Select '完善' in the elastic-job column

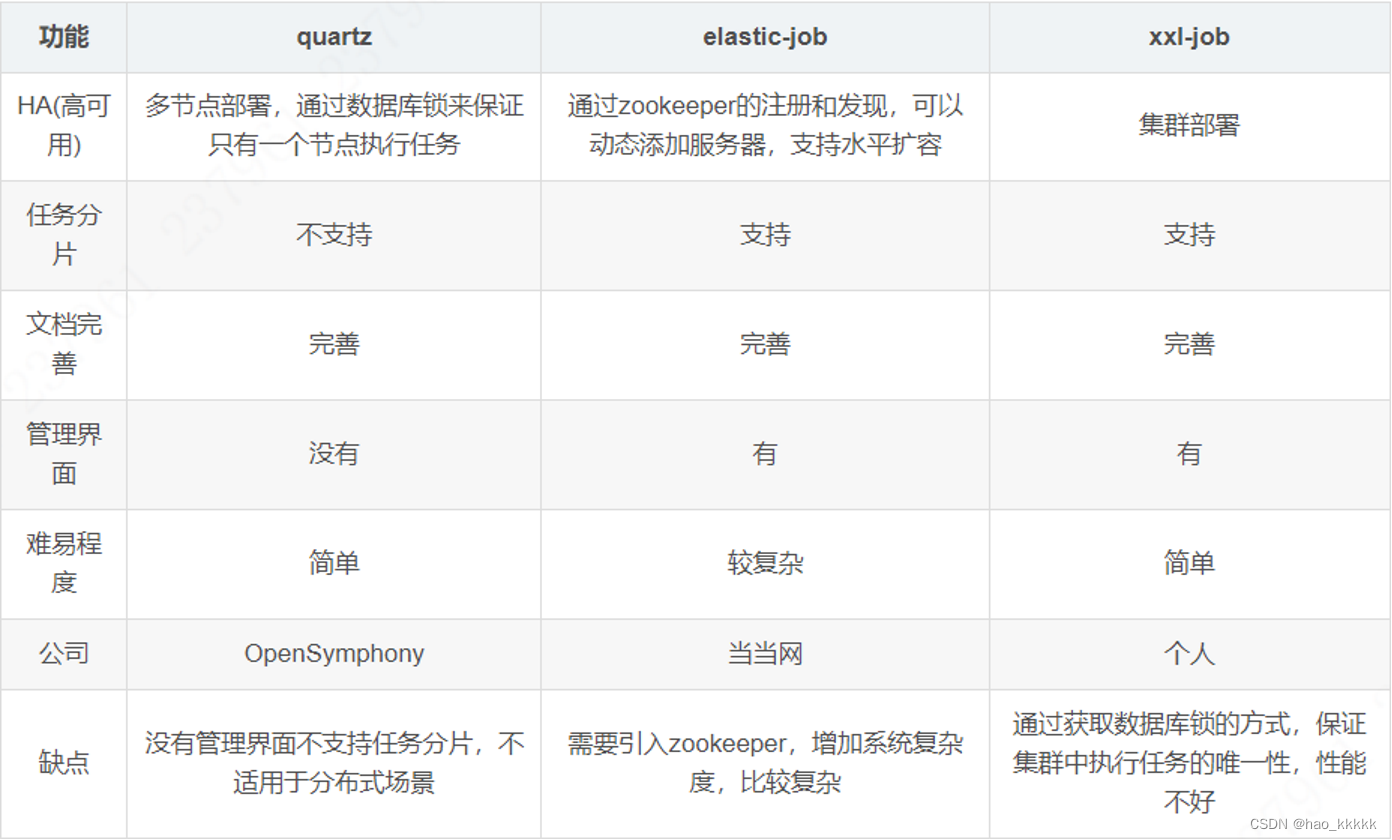[x=765, y=344]
